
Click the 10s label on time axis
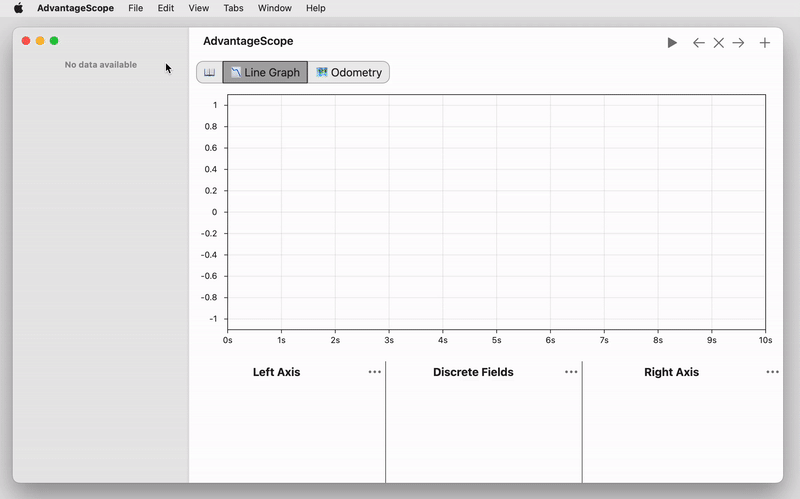tap(765, 340)
